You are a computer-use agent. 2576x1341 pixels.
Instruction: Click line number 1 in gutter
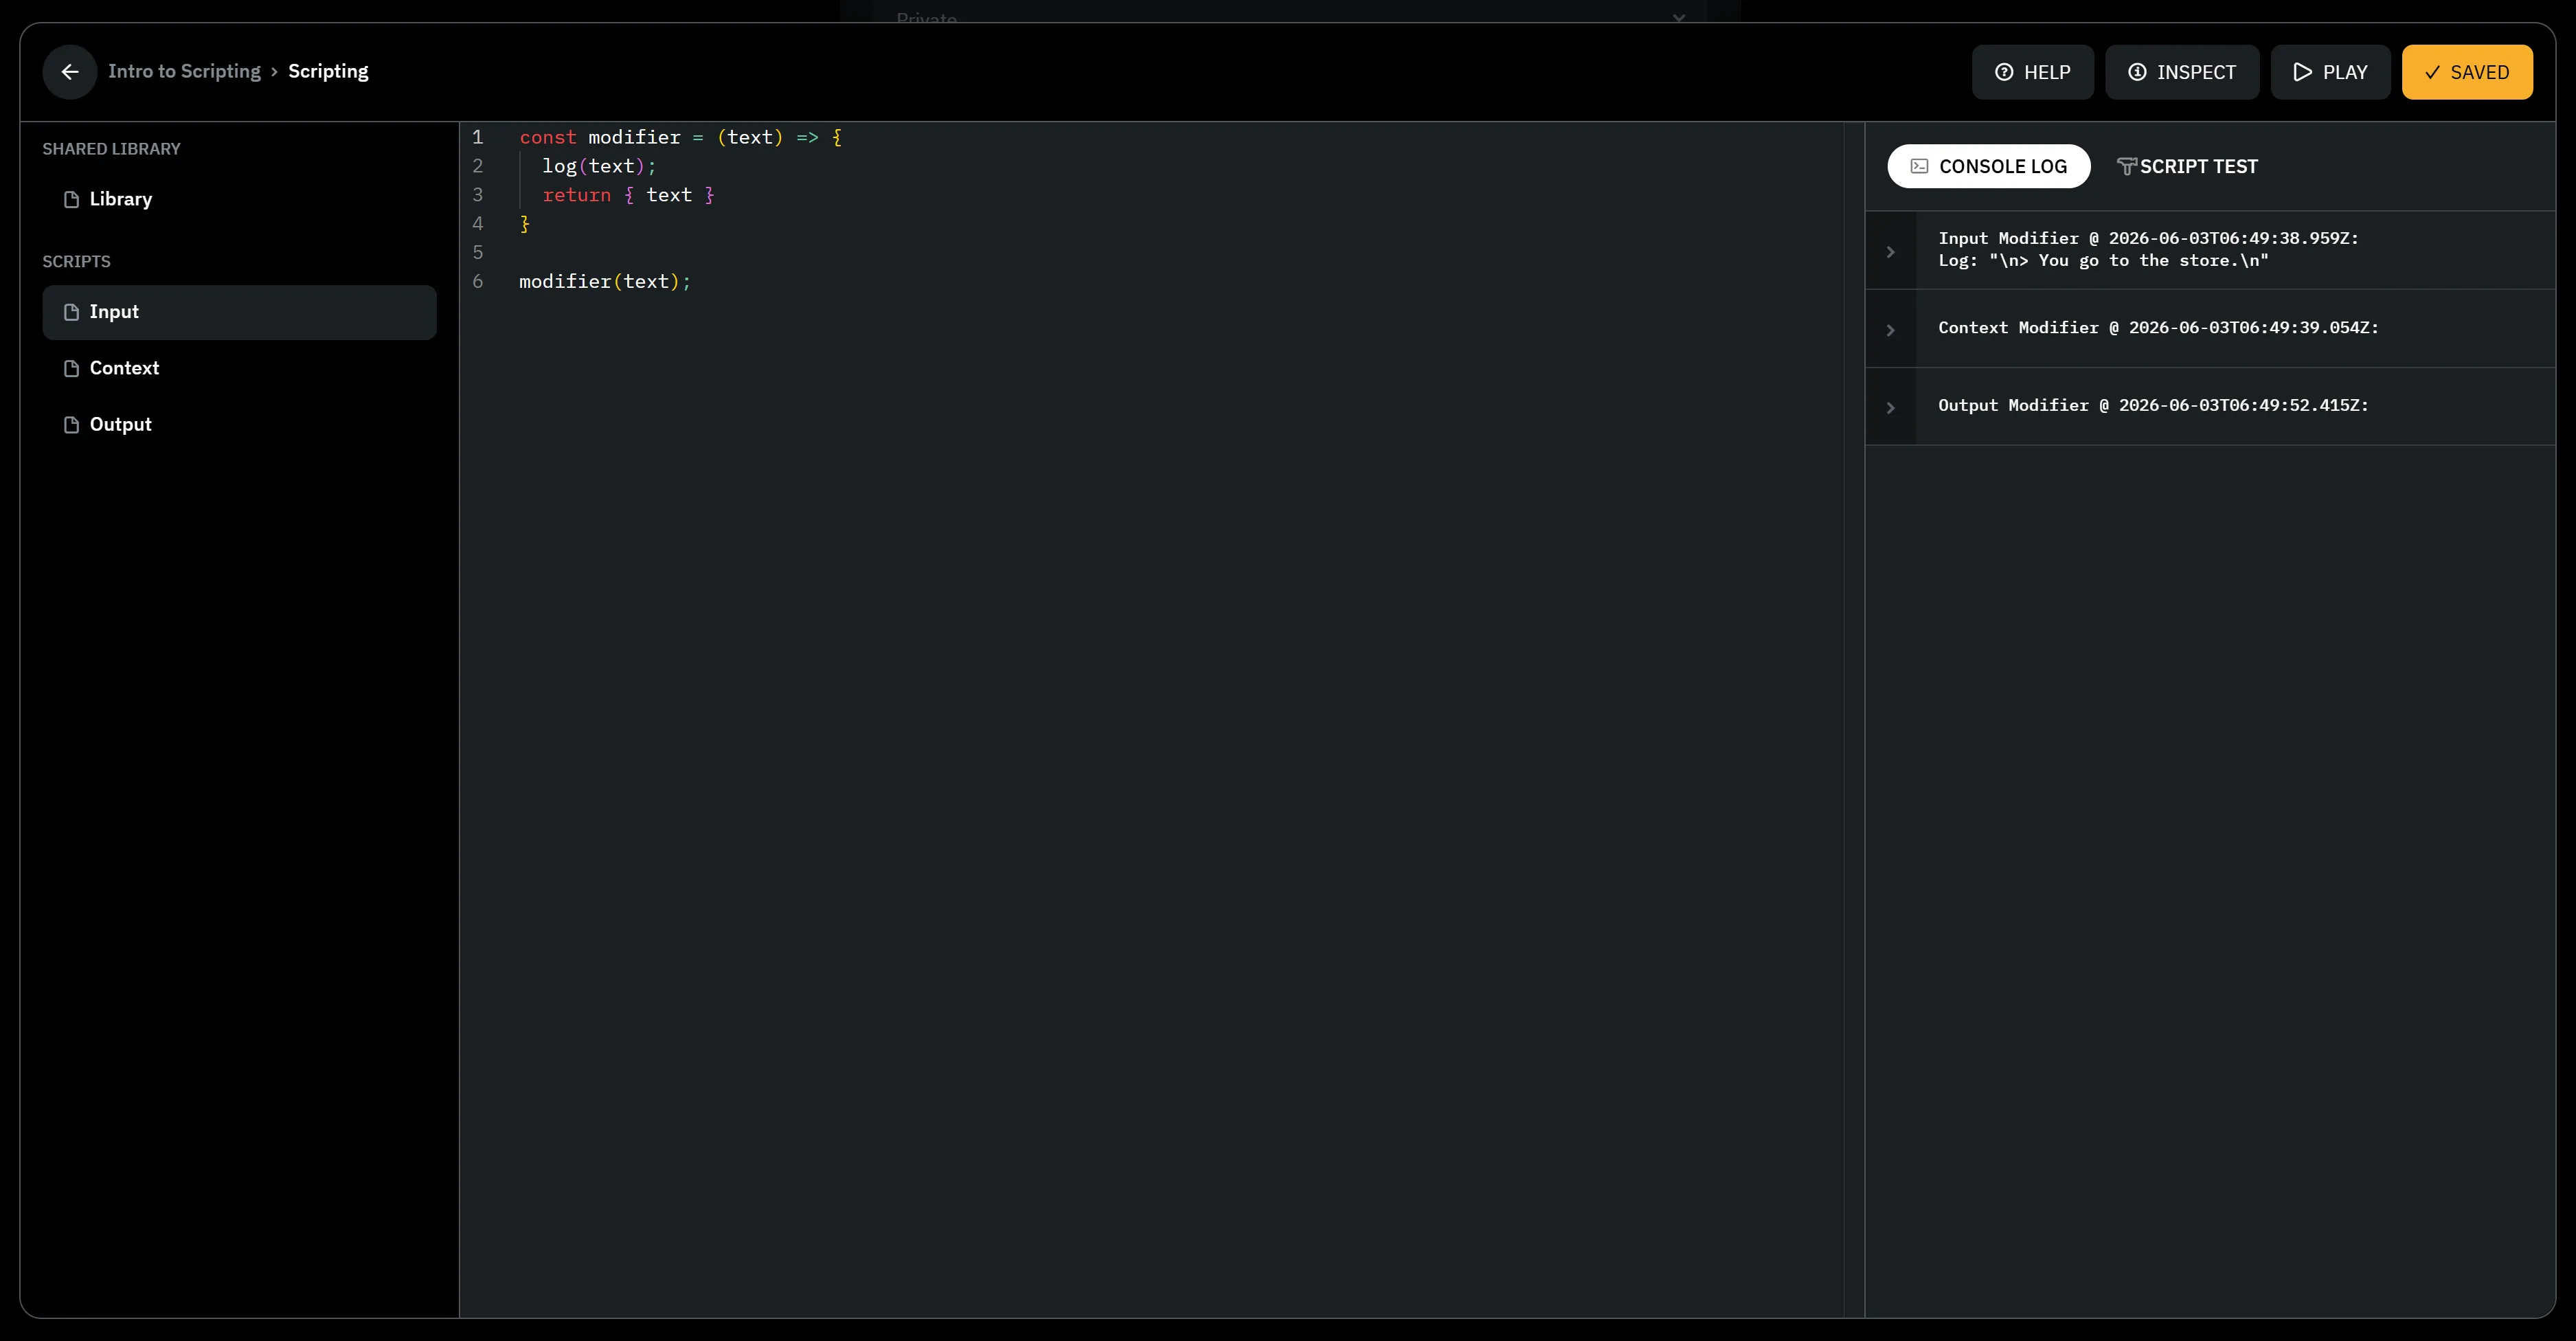(478, 137)
